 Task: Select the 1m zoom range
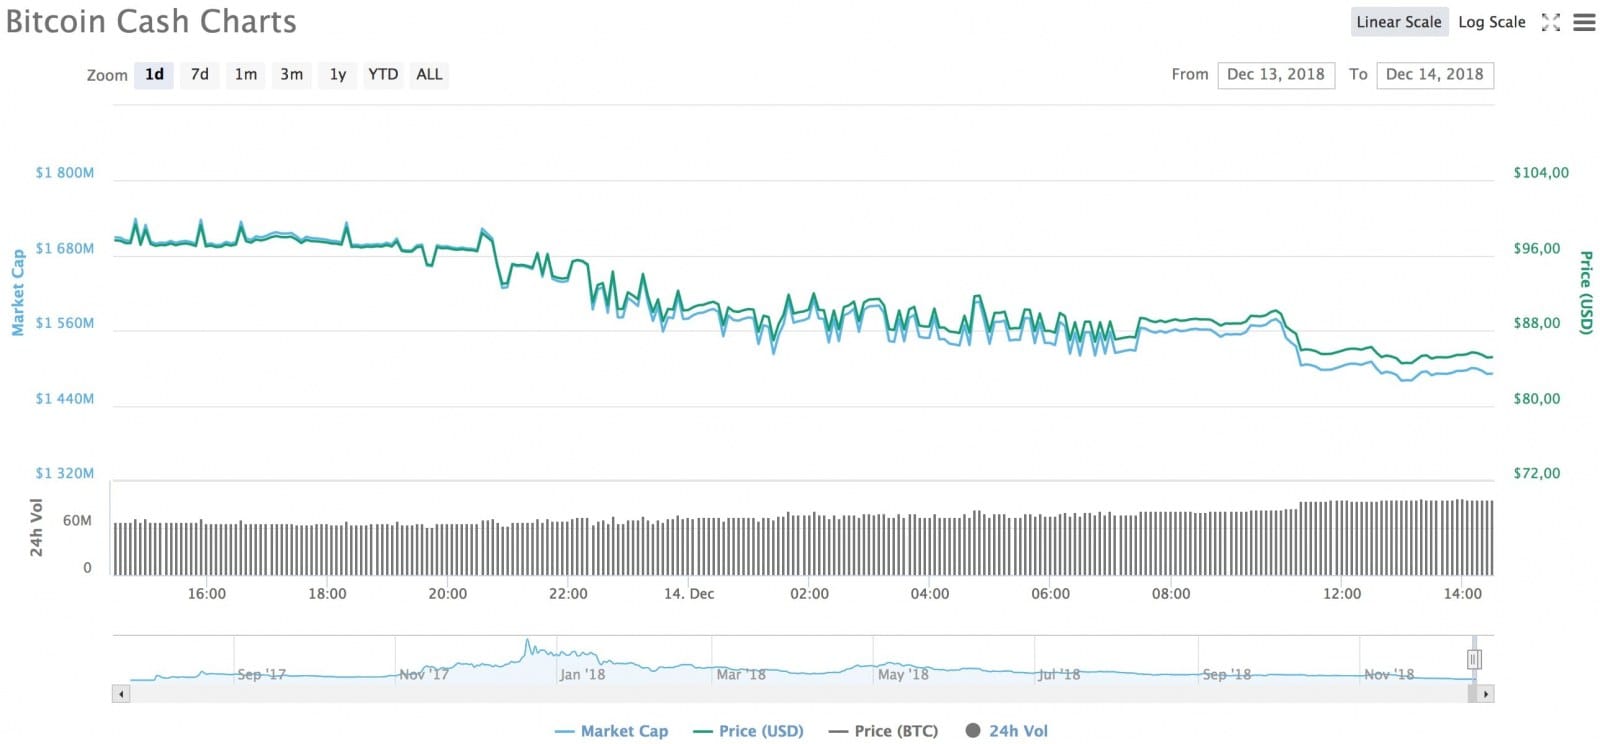246,74
